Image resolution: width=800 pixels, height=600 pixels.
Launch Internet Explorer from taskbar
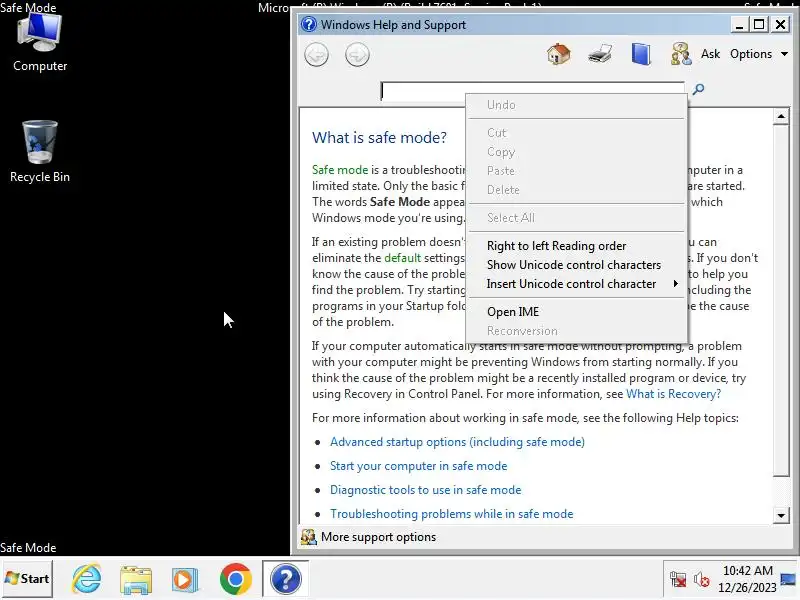87,579
